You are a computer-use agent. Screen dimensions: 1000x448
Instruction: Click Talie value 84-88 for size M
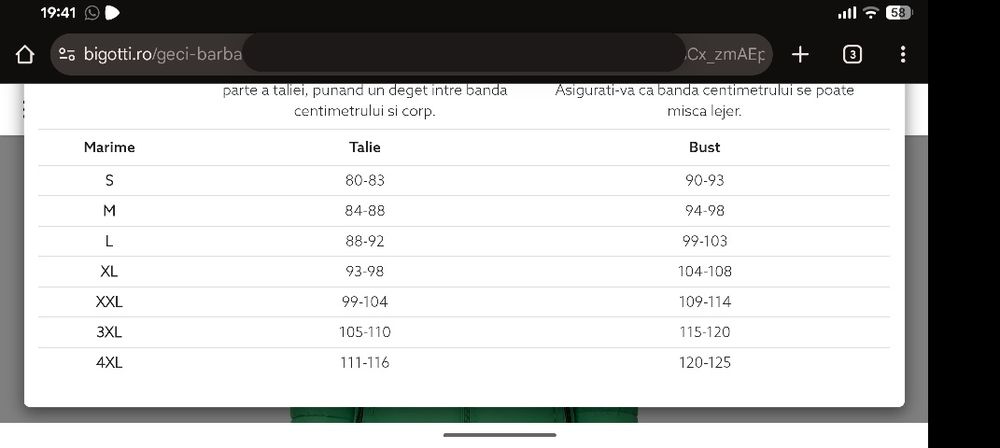[x=365, y=211]
